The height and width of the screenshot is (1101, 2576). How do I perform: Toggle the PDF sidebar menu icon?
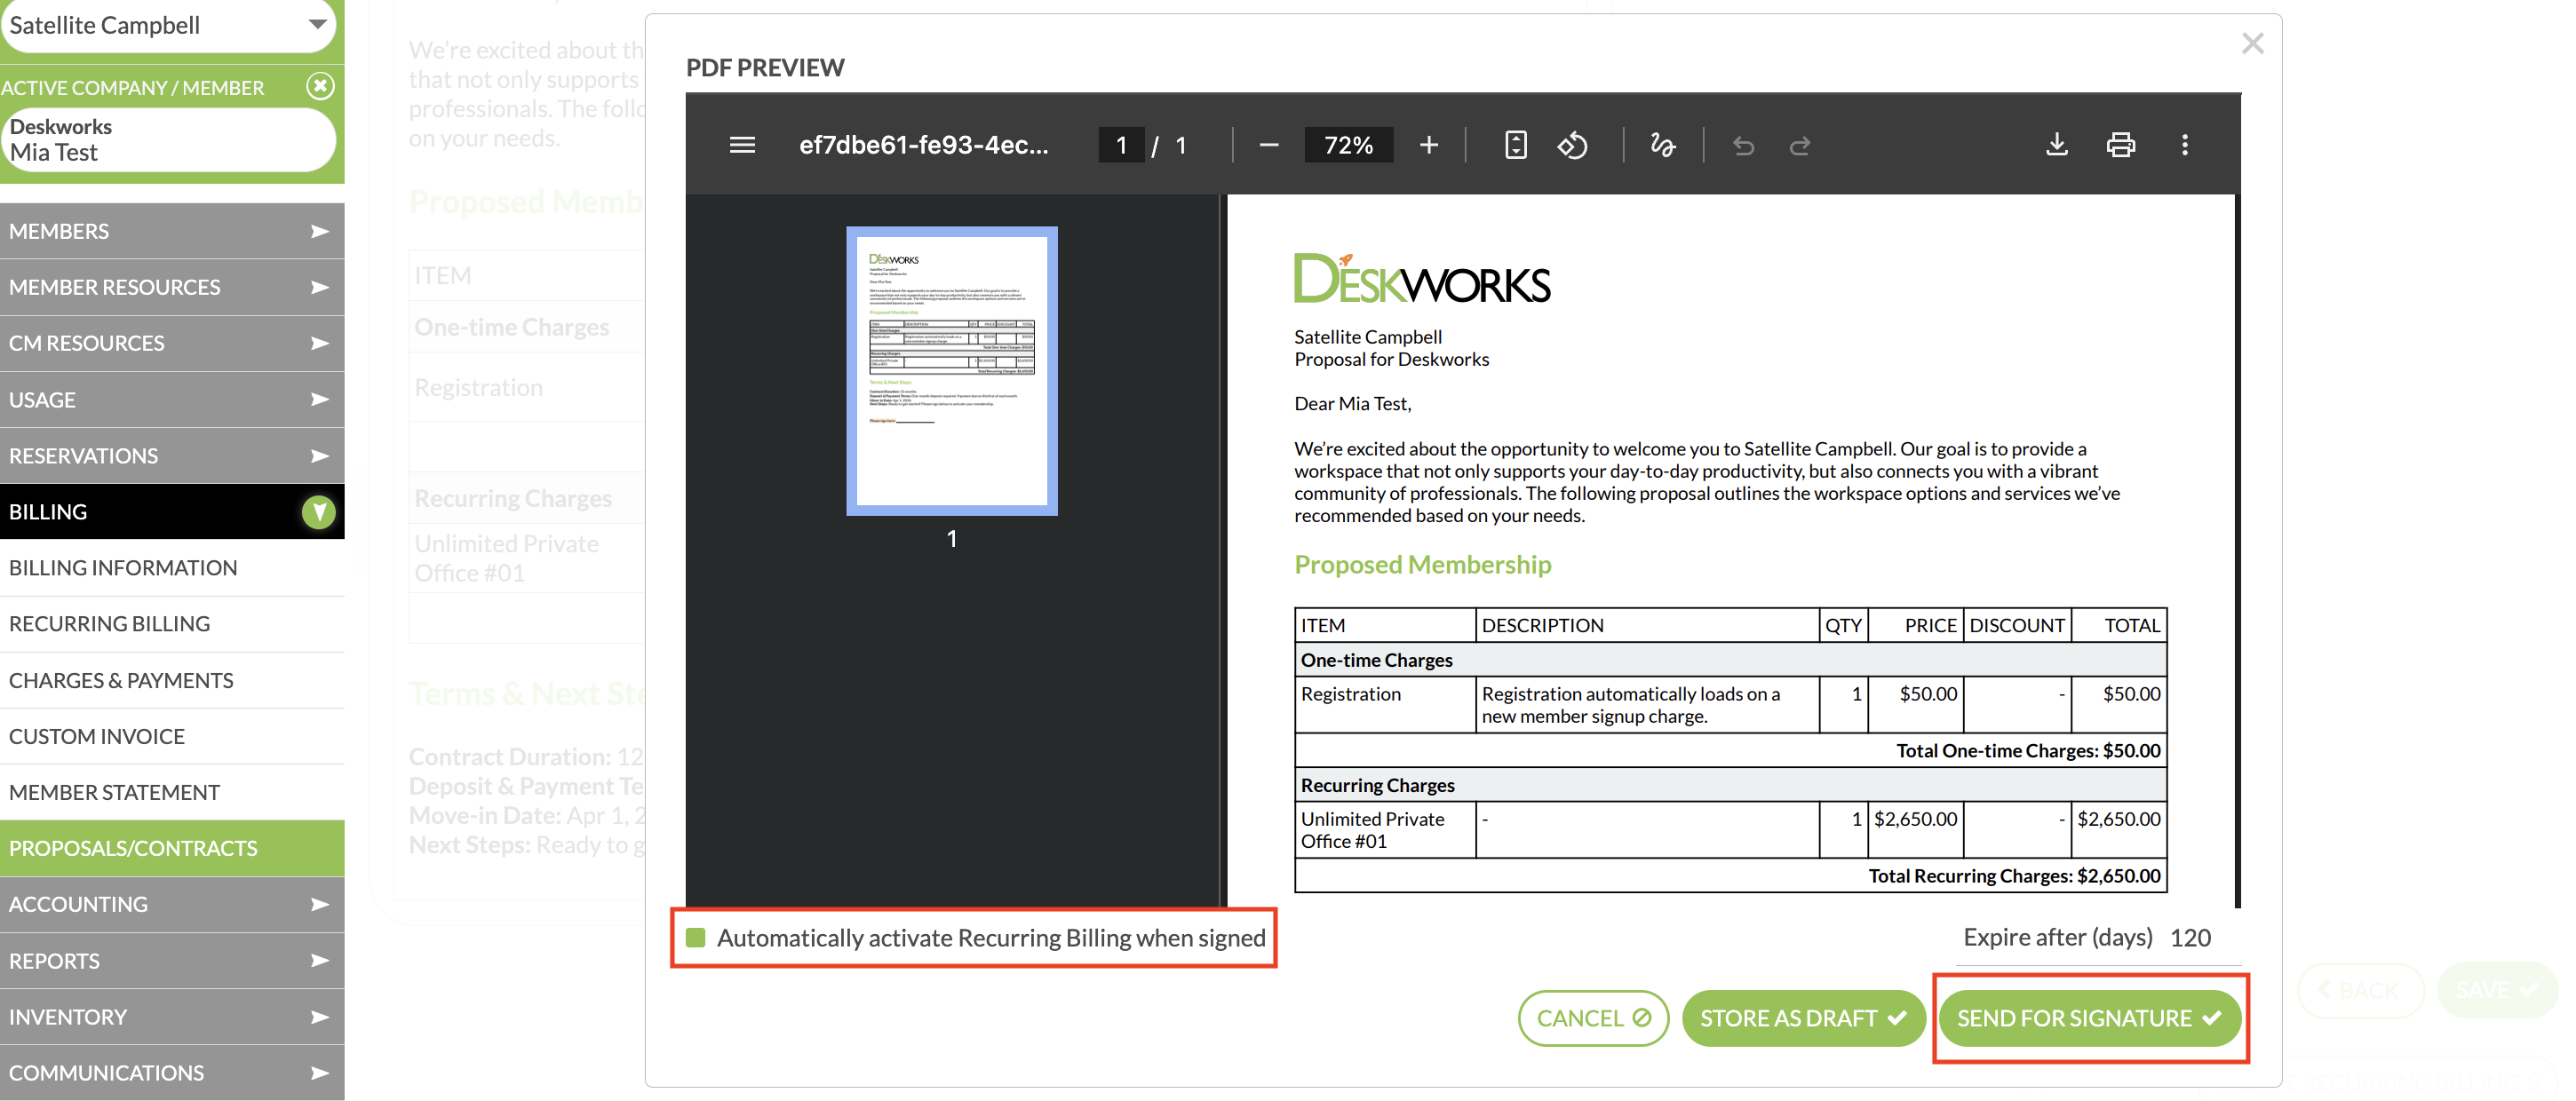pos(742,145)
